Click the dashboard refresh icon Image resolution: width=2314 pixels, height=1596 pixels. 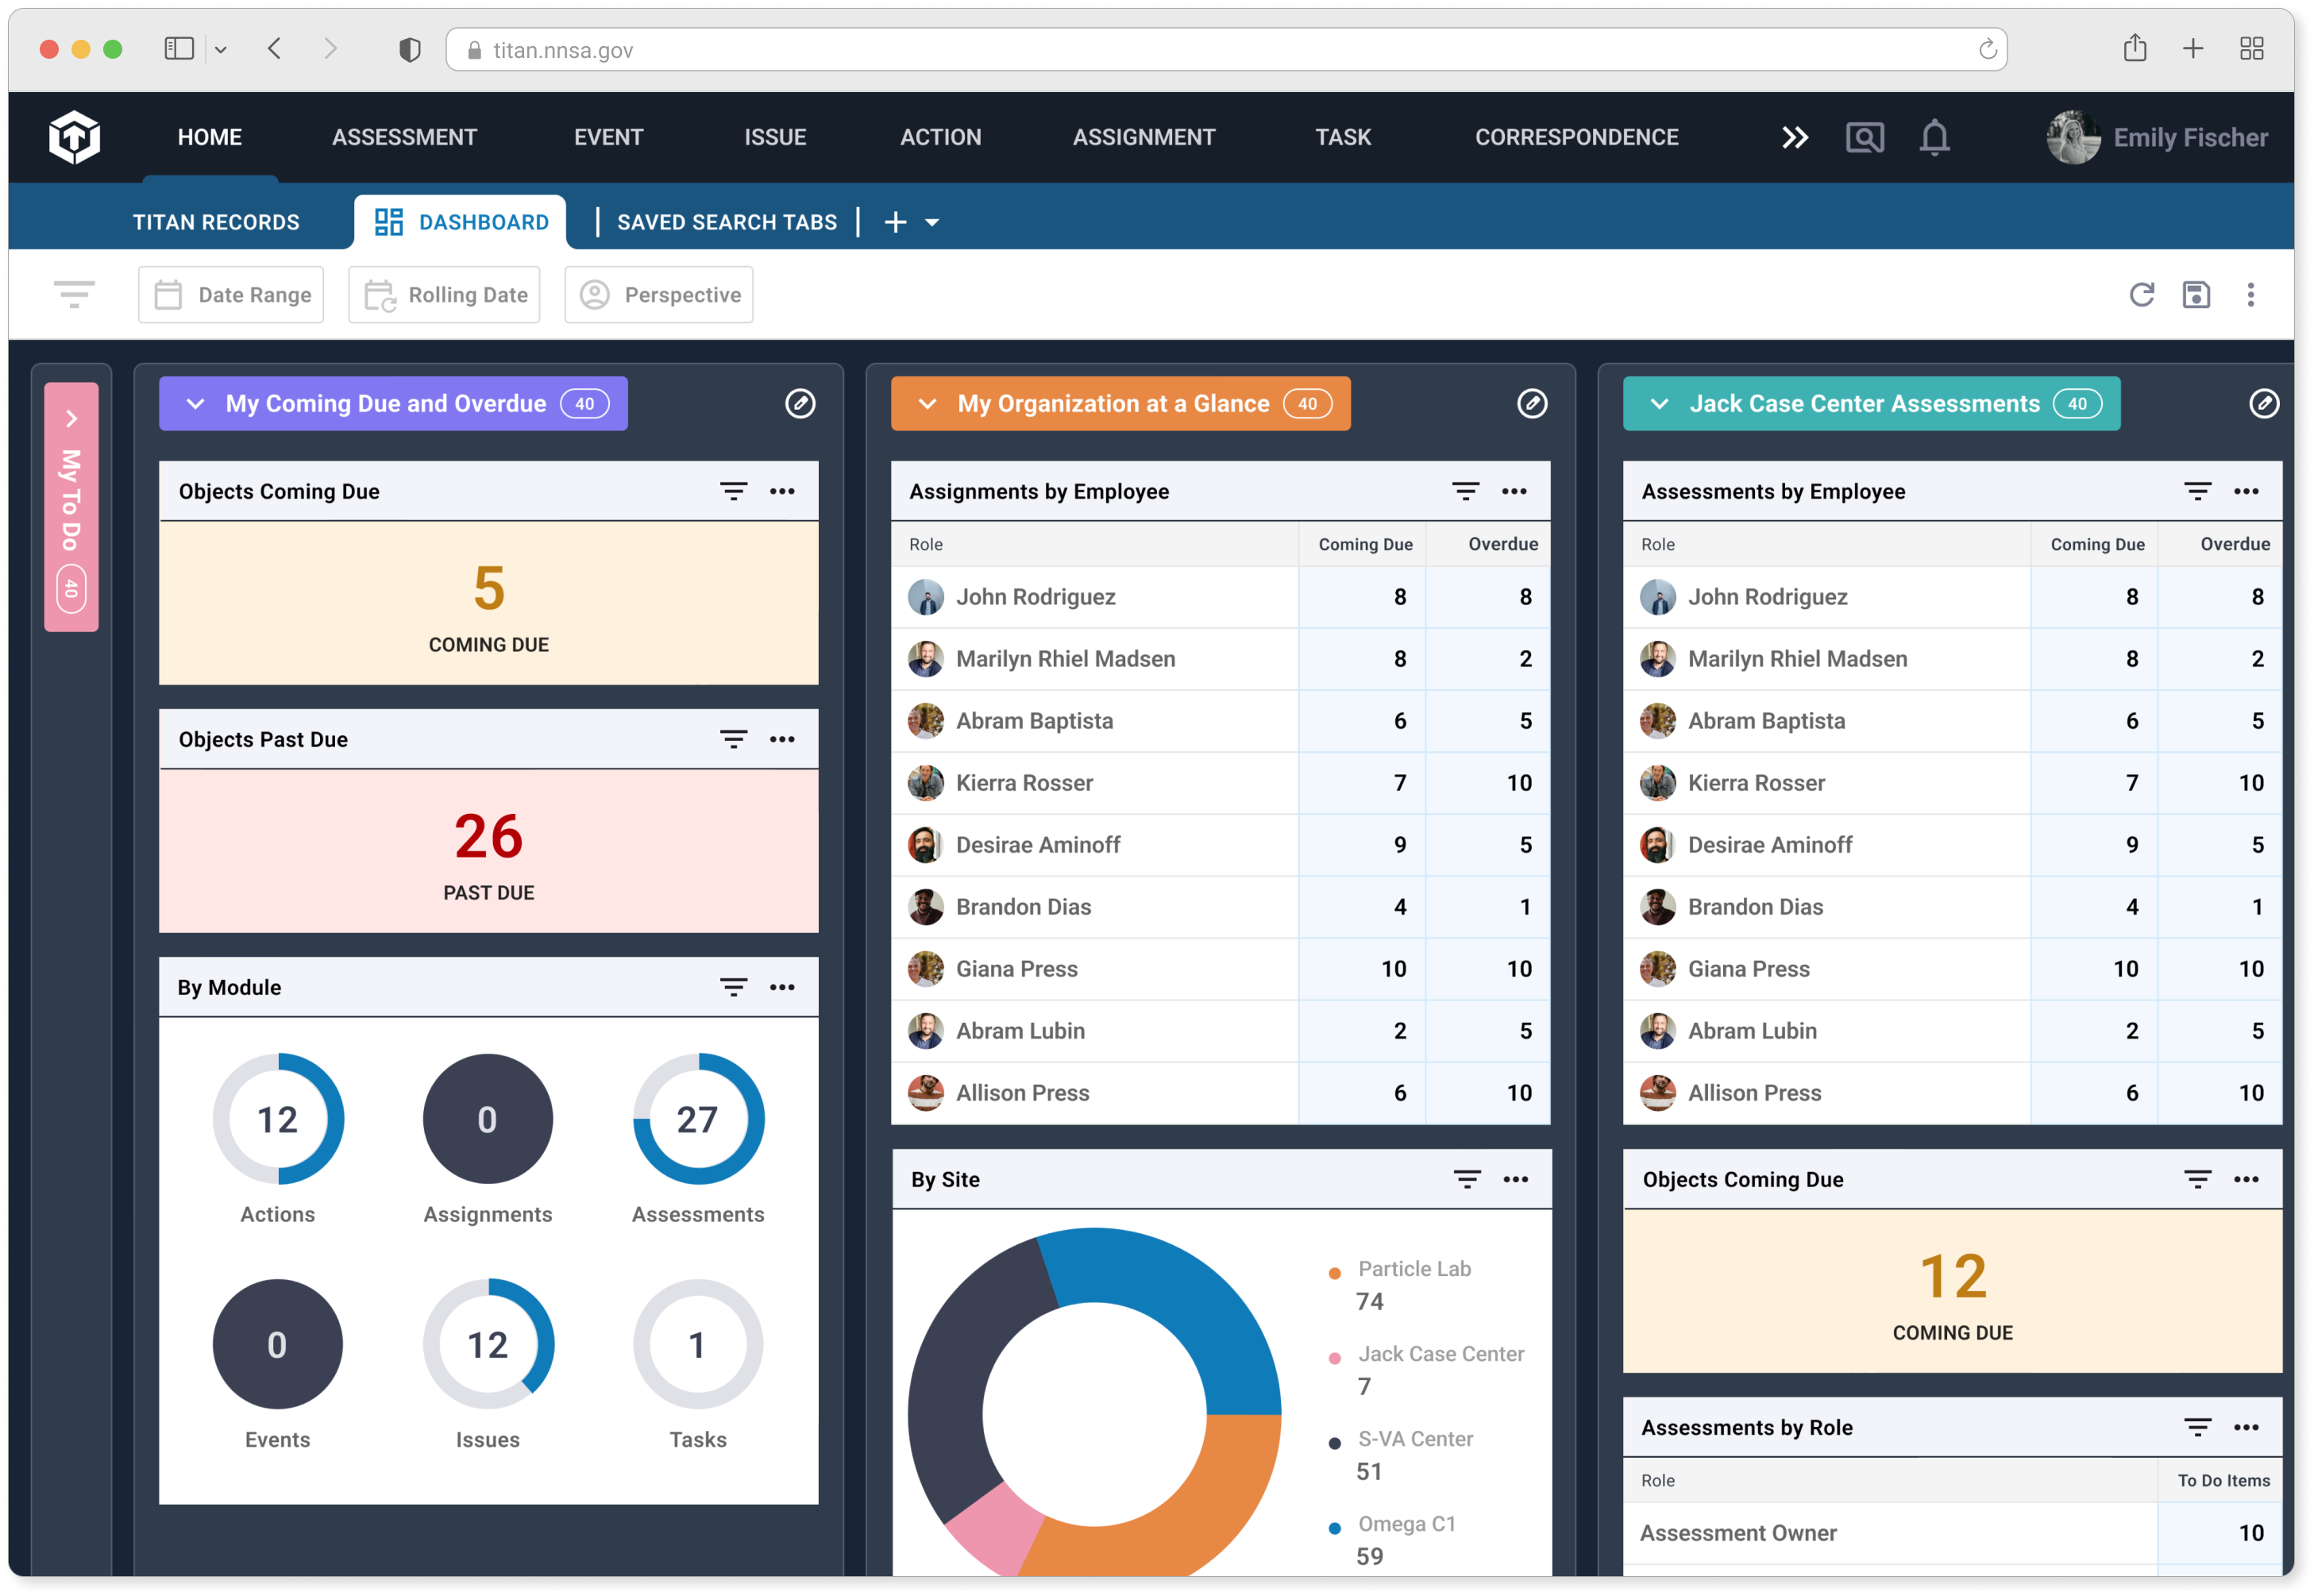tap(2141, 294)
